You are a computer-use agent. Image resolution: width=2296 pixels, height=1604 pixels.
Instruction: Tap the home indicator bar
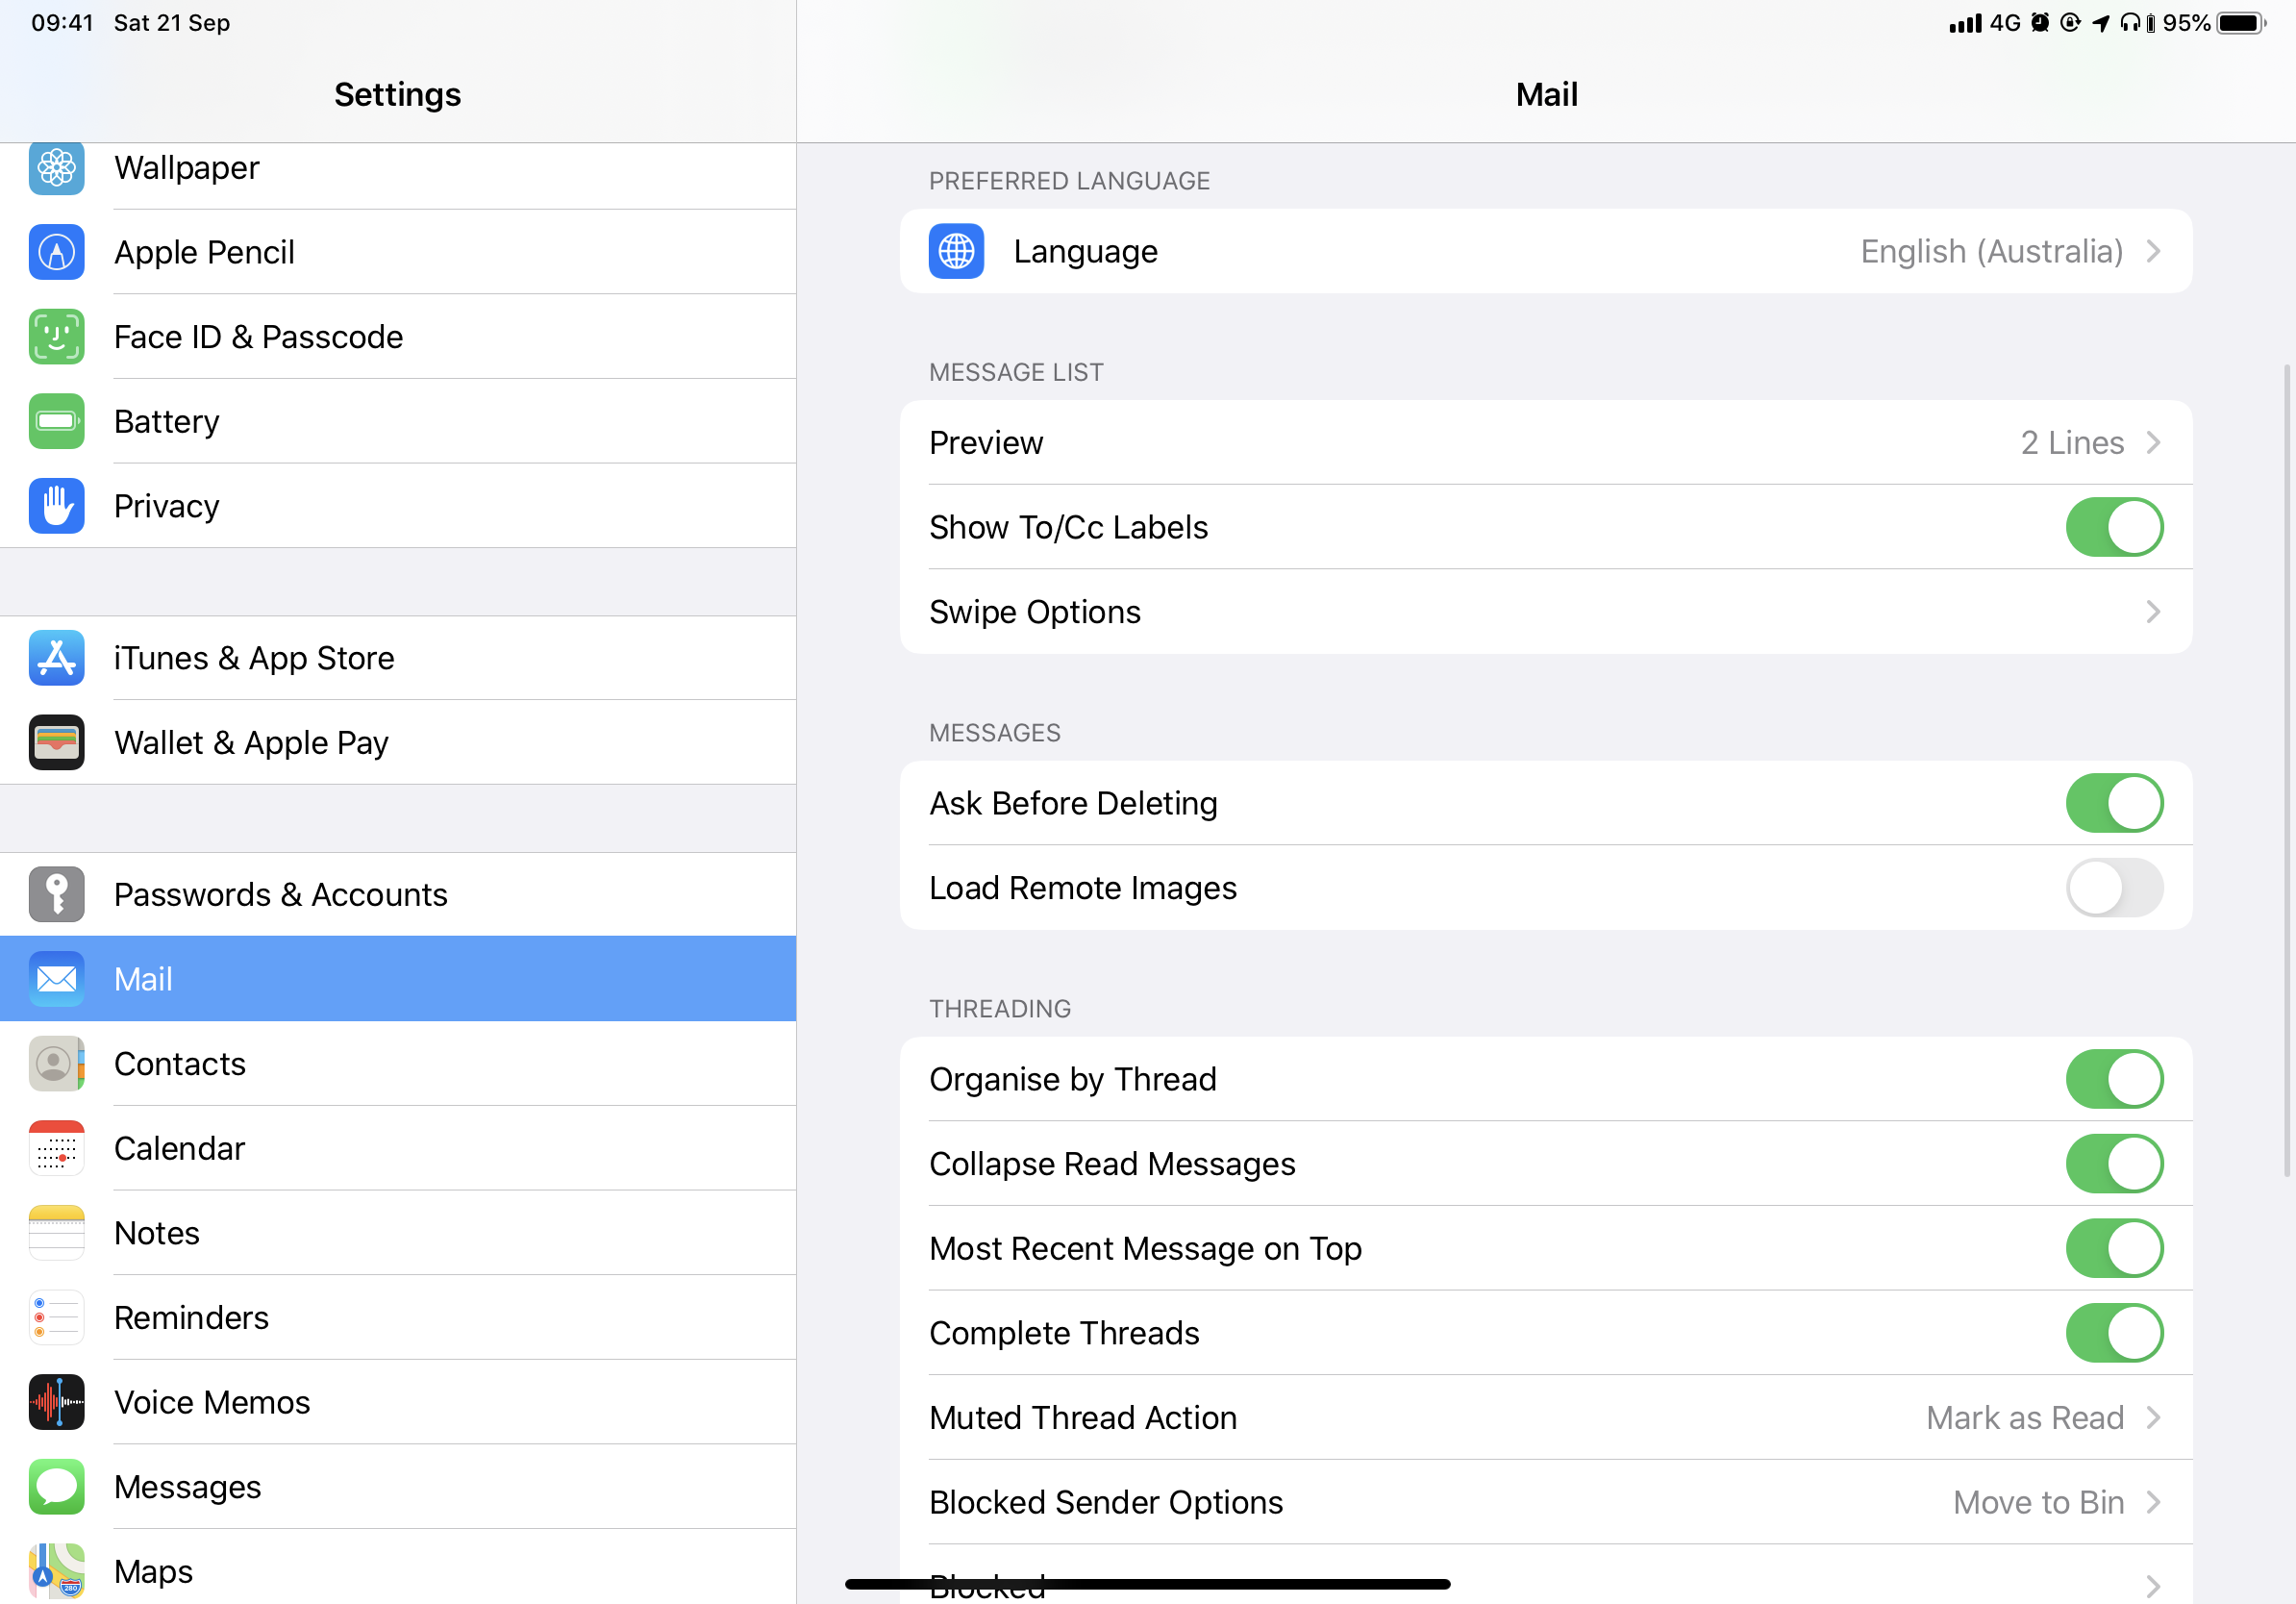point(1148,1584)
